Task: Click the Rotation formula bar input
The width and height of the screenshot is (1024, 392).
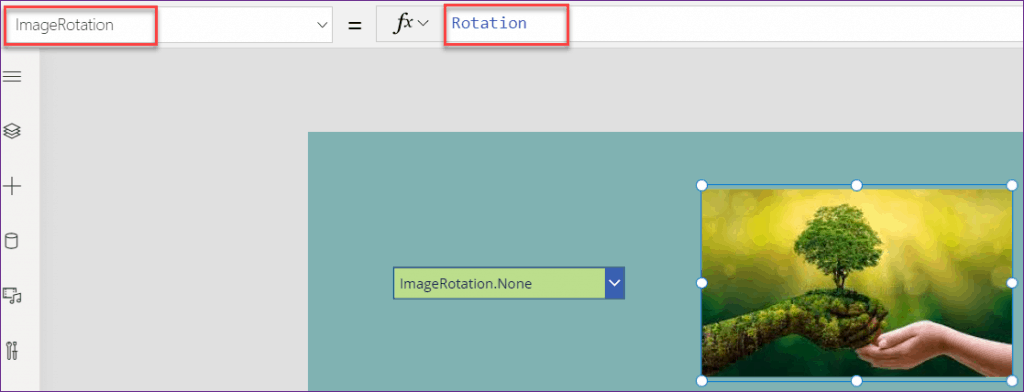Action: [734, 25]
